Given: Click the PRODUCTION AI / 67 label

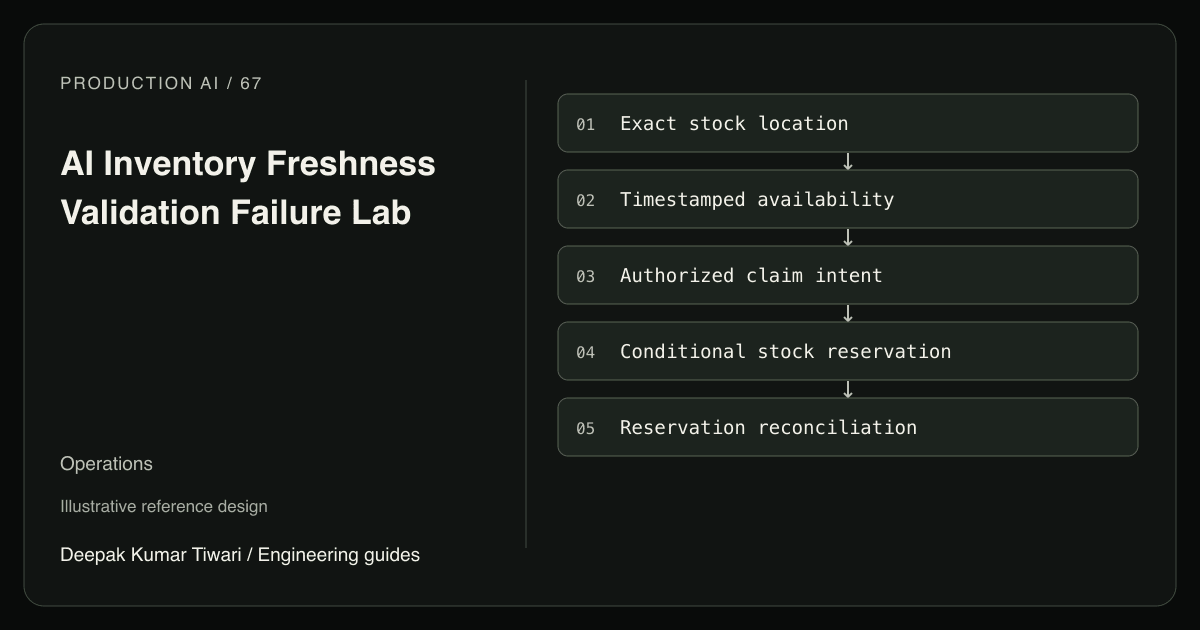Looking at the screenshot, I should [x=161, y=83].
